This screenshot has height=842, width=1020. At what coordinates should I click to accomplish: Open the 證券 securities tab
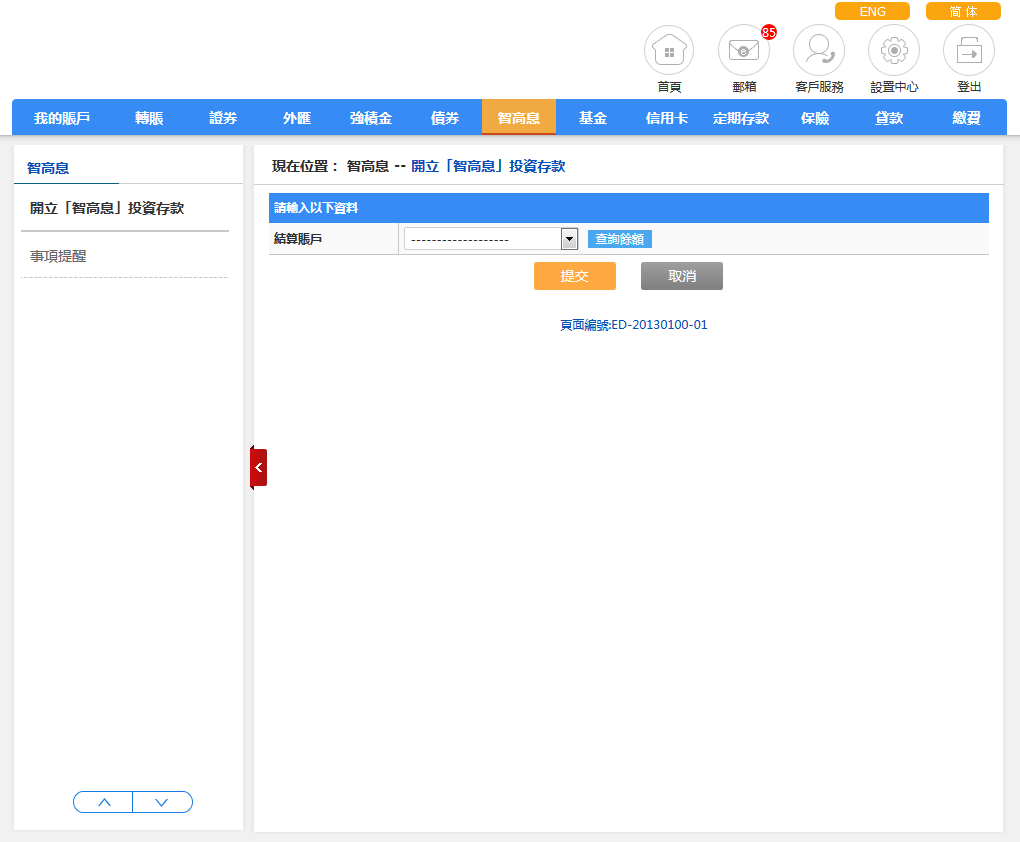(x=223, y=118)
